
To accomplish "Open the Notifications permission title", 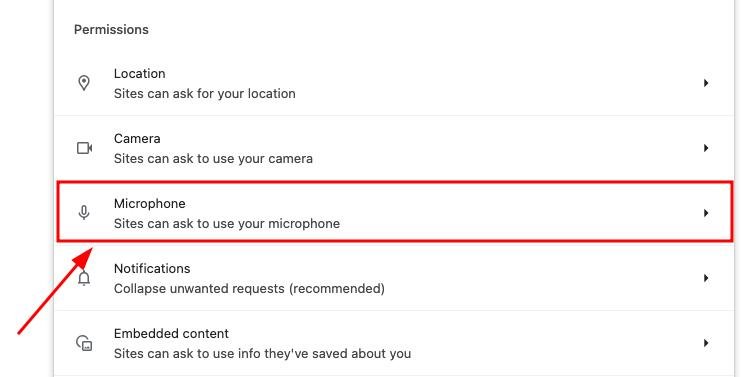I will click(152, 269).
